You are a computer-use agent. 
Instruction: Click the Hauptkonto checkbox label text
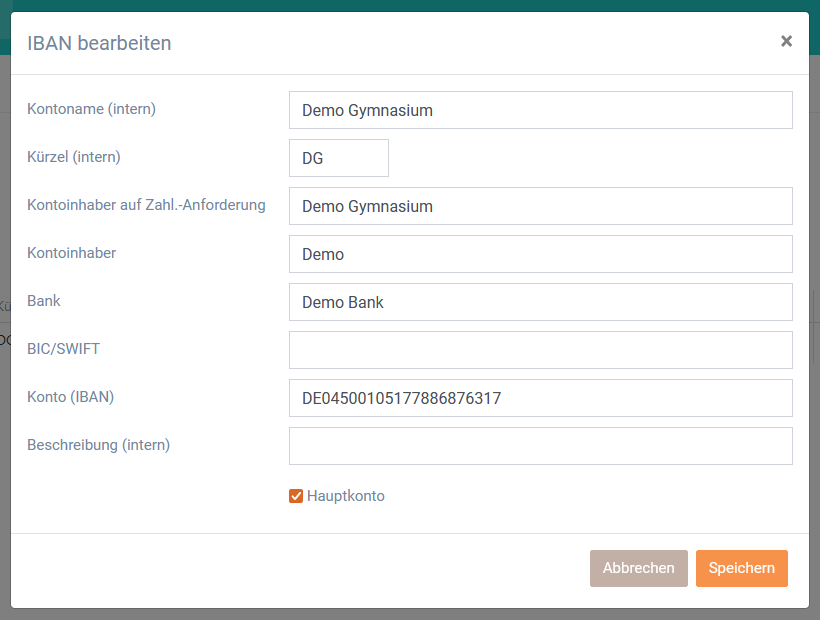[x=346, y=496]
